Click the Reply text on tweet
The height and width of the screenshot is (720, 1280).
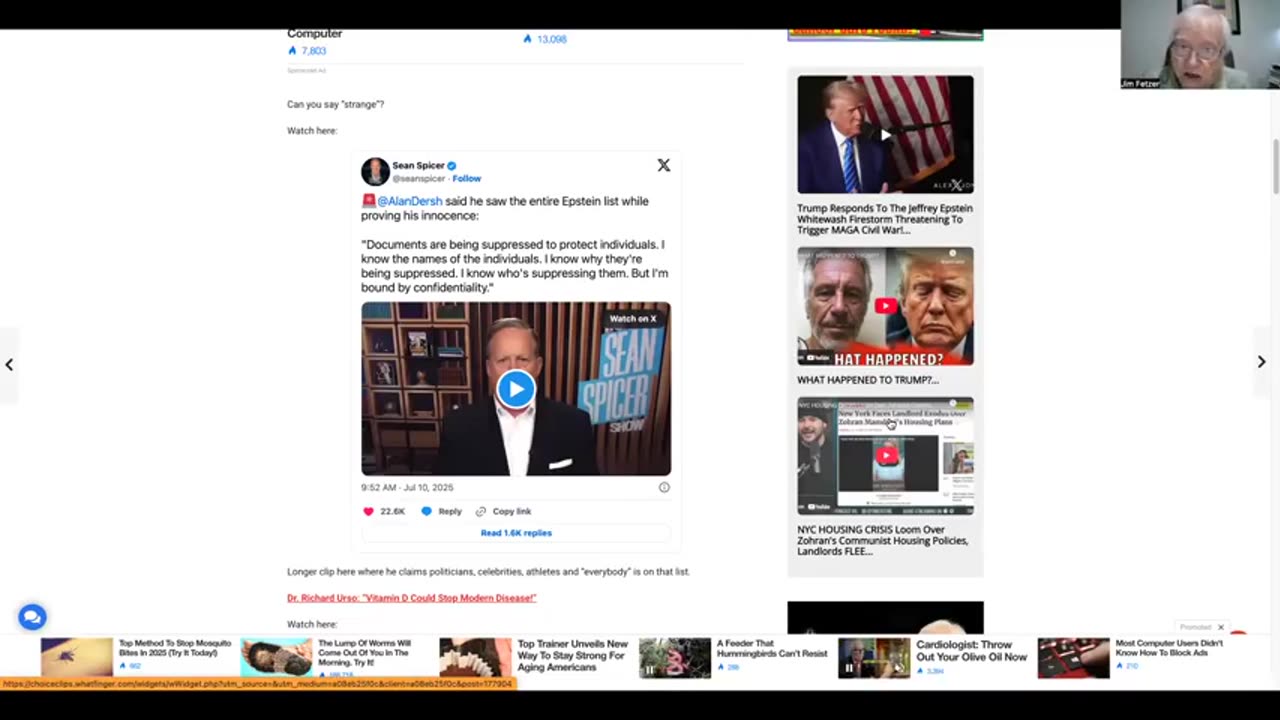[x=450, y=511]
